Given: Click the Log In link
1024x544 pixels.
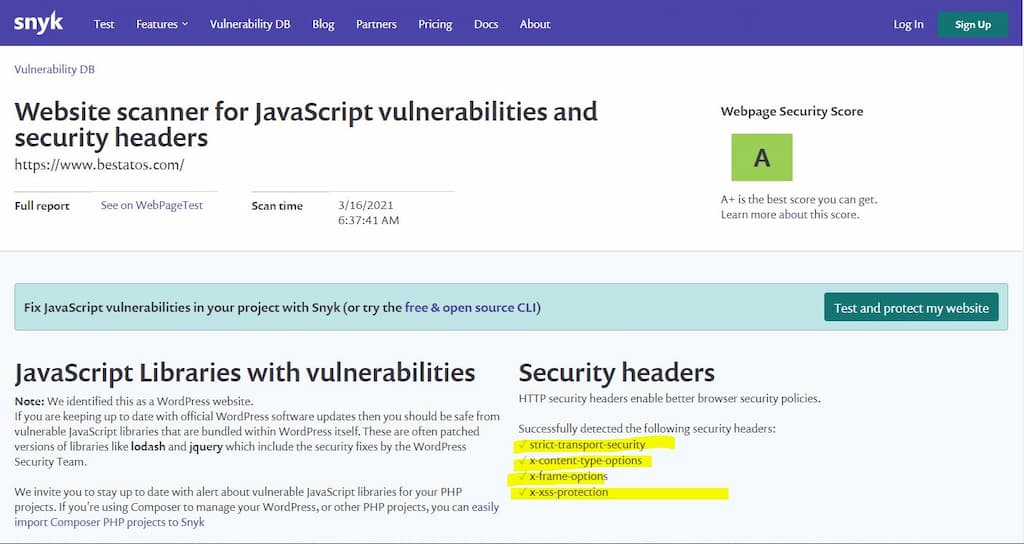Looking at the screenshot, I should pos(908,24).
